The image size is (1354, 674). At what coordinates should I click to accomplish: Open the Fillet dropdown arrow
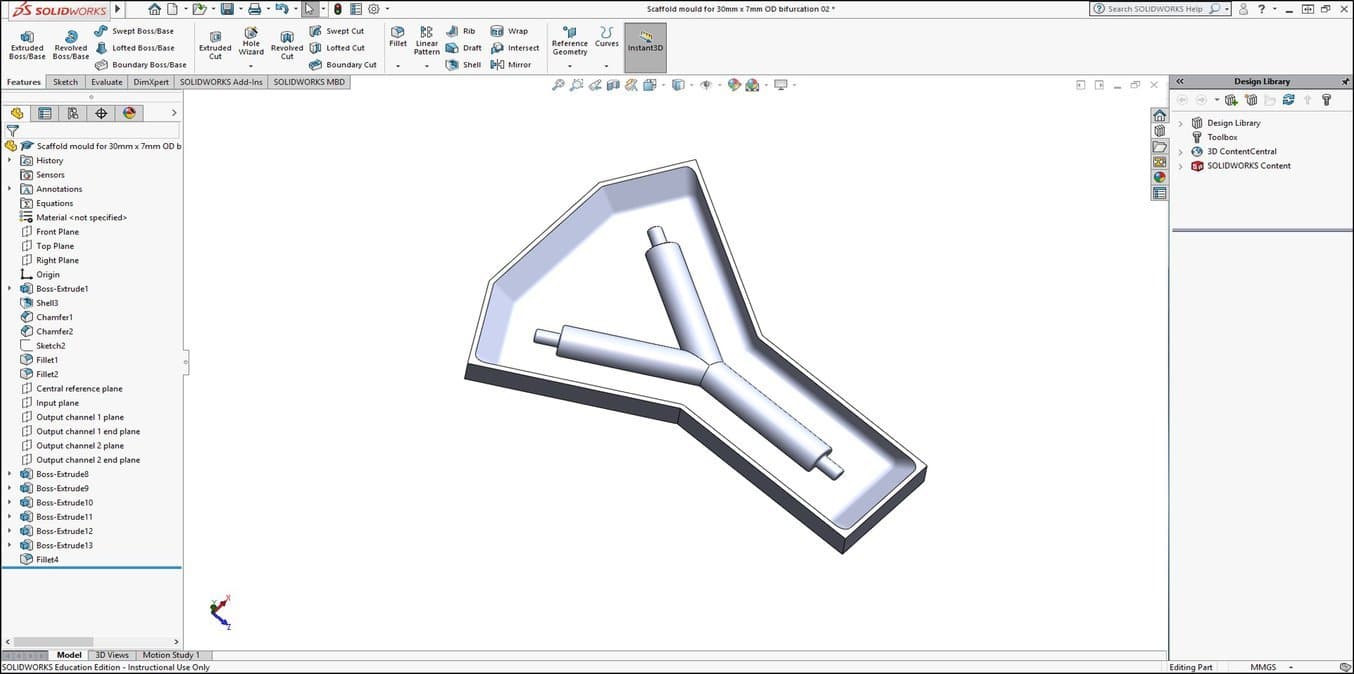tap(398, 66)
